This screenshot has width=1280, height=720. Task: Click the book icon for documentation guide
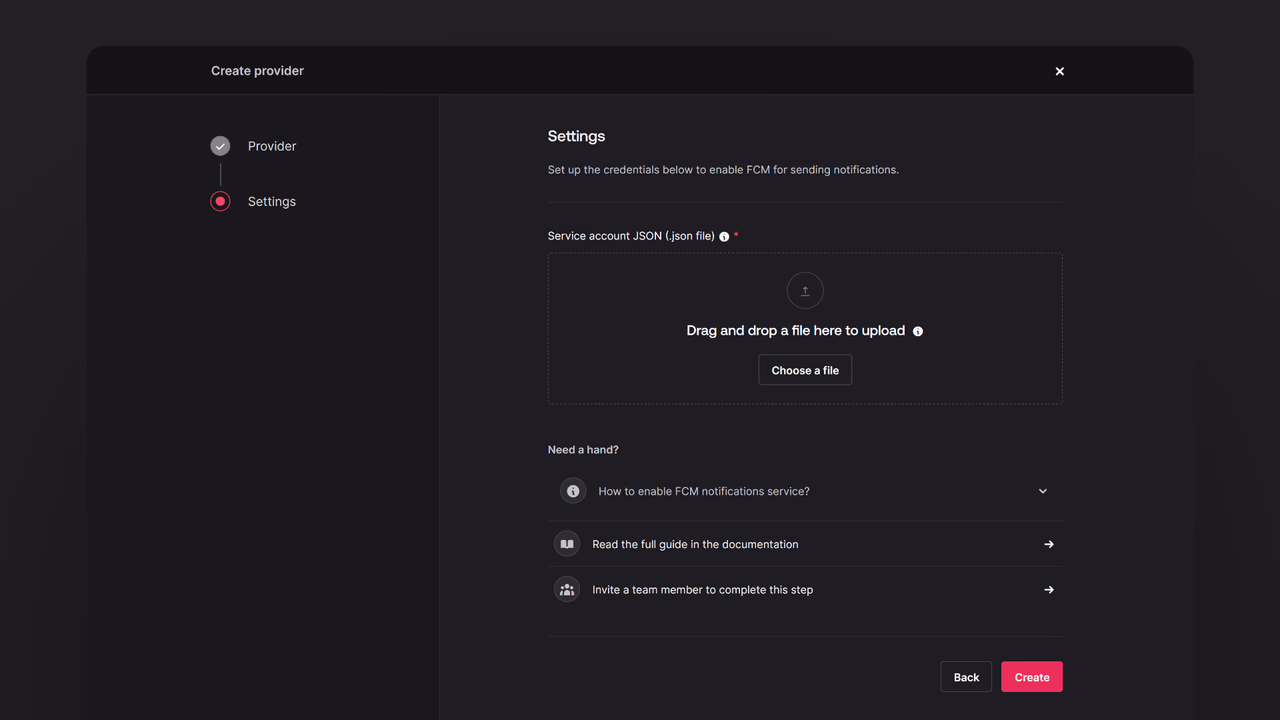tap(567, 544)
